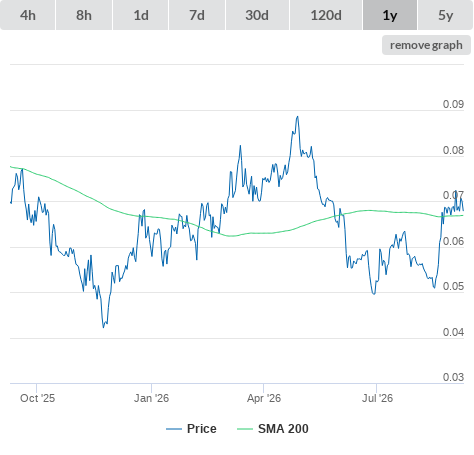
Task: Click the Oct '25 axis marker
Action: tap(37, 398)
